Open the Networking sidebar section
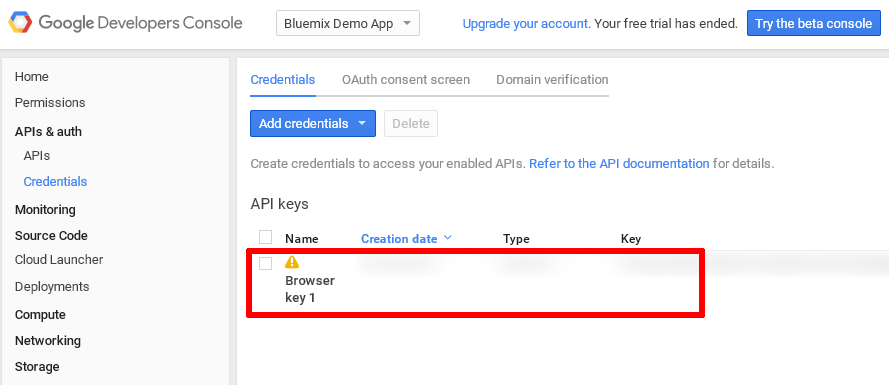The image size is (889, 385). (48, 341)
